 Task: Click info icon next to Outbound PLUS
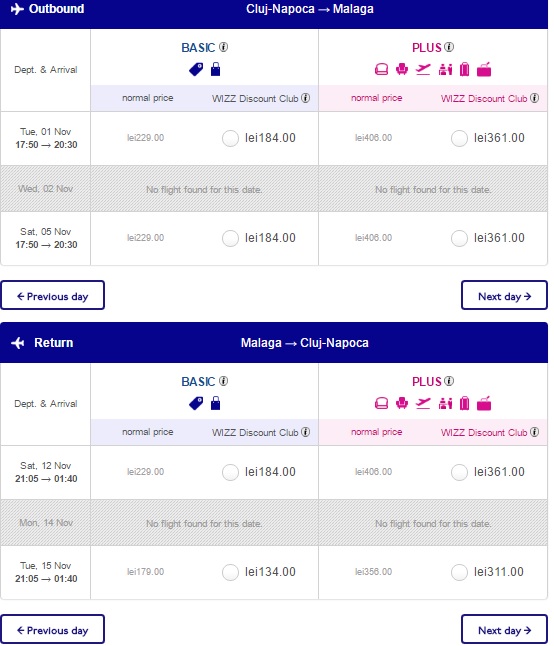(x=449, y=47)
